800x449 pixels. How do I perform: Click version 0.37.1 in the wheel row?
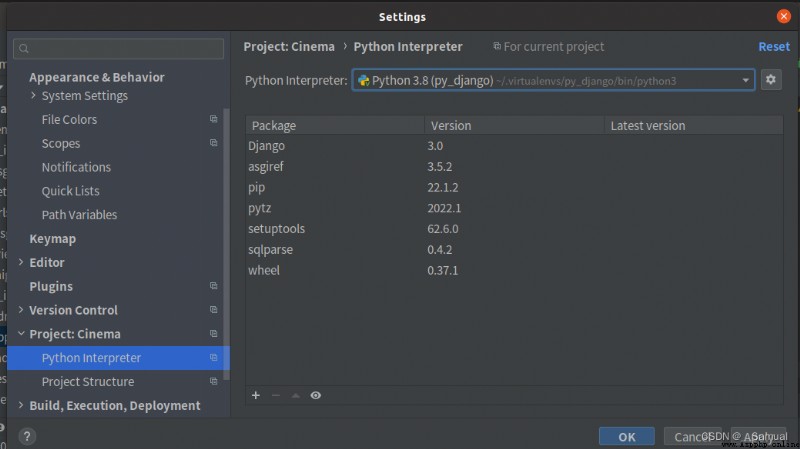coord(443,270)
